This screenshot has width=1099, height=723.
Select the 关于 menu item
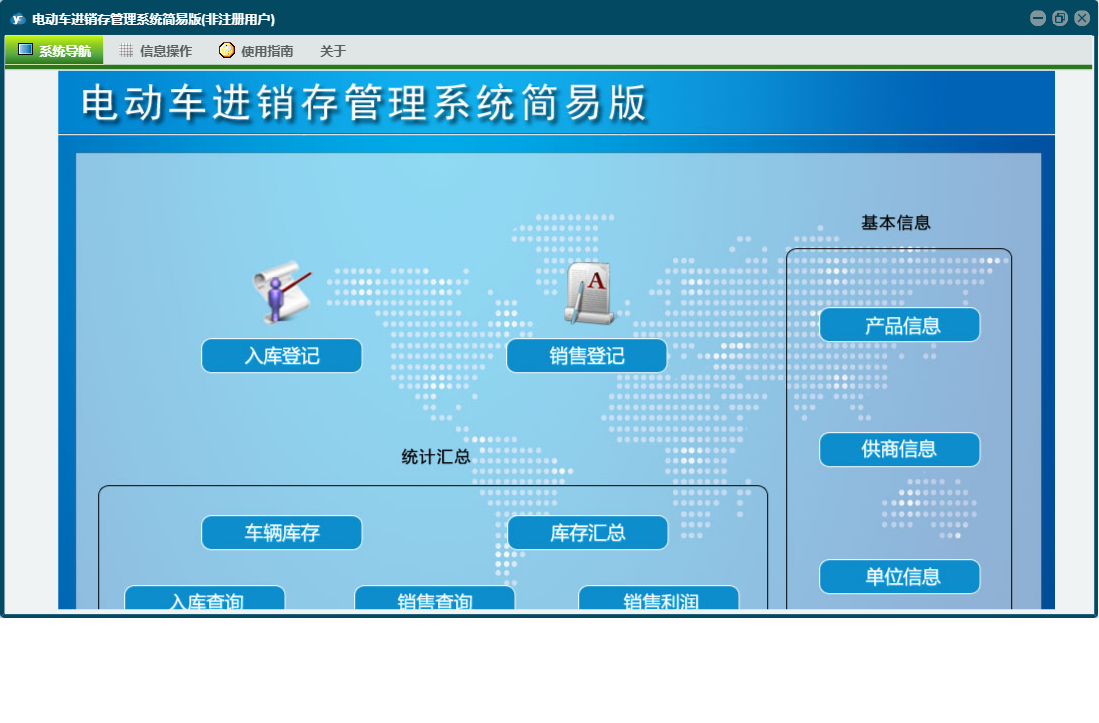coord(333,51)
